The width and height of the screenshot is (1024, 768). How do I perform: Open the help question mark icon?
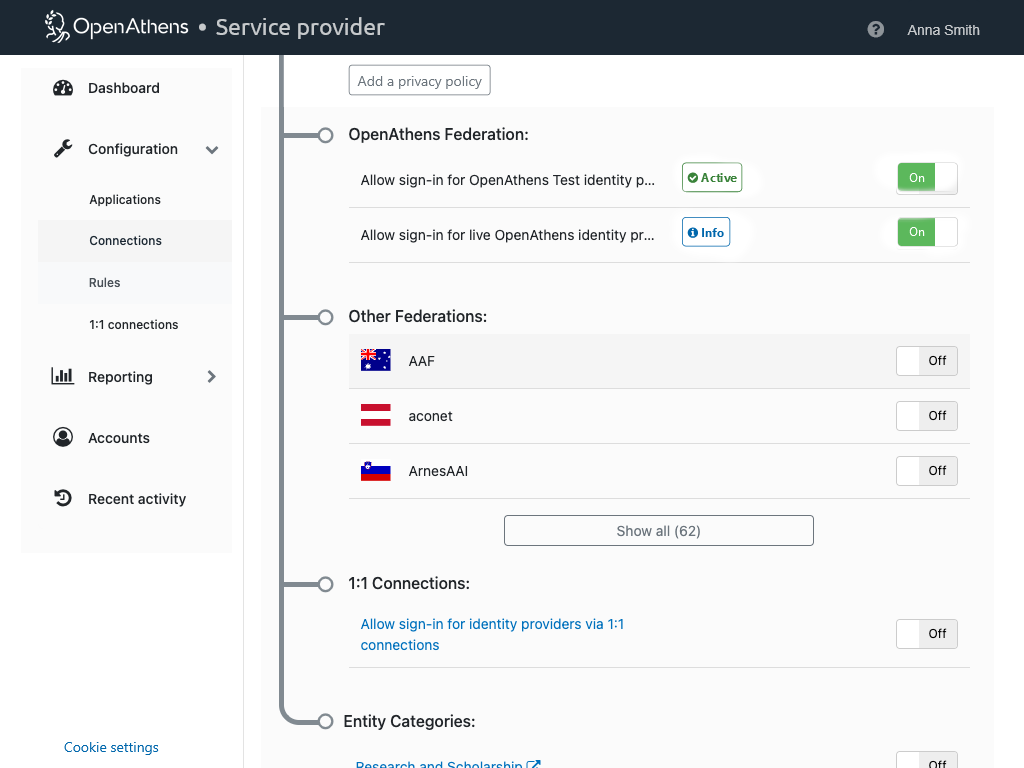(876, 29)
